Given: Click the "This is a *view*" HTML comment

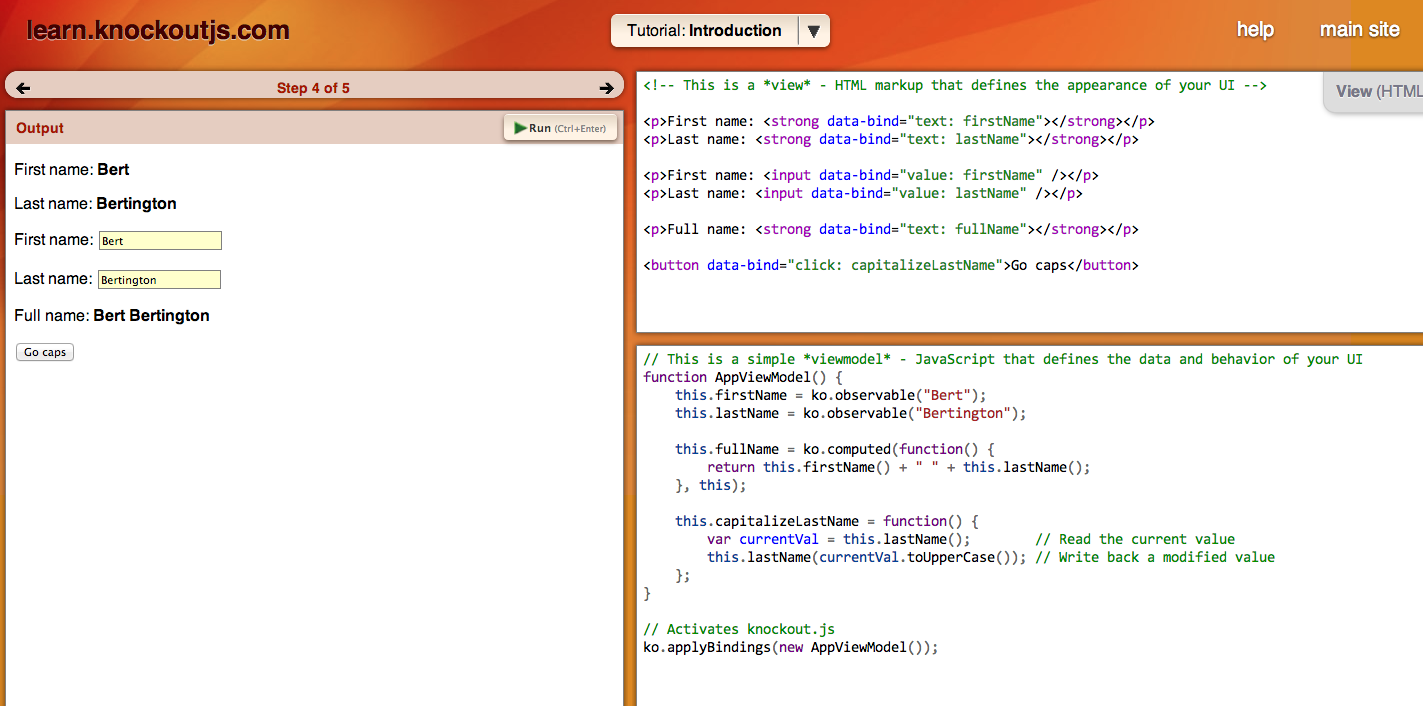Looking at the screenshot, I should tap(955, 86).
